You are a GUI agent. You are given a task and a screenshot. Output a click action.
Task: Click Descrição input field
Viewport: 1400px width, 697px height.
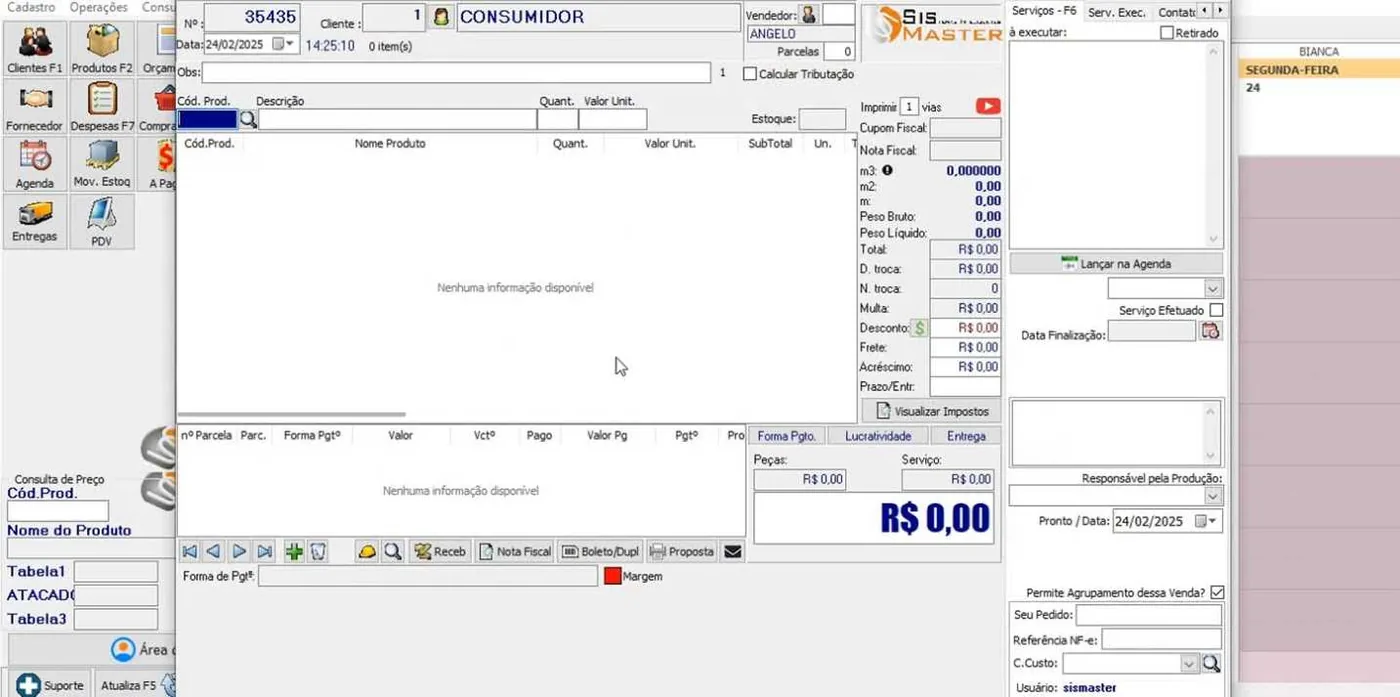click(x=397, y=120)
